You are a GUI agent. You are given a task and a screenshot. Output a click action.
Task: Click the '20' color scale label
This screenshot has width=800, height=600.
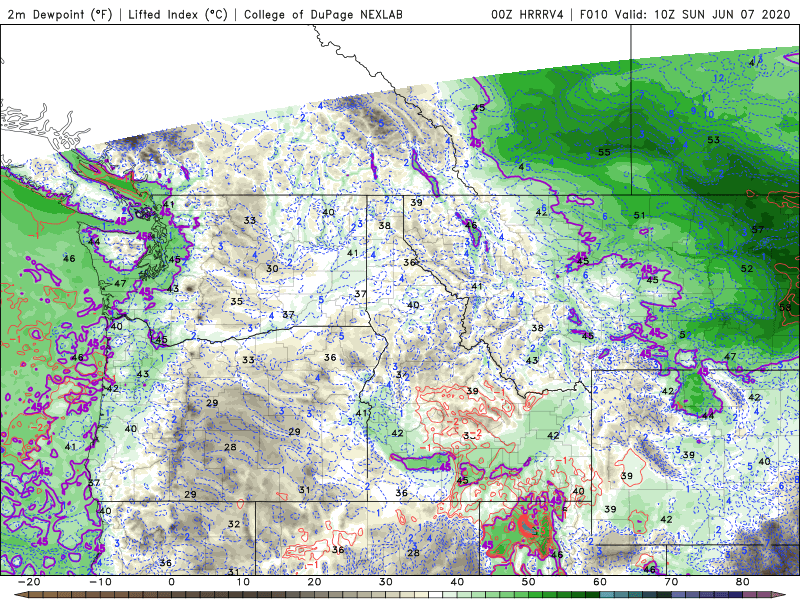click(x=314, y=582)
